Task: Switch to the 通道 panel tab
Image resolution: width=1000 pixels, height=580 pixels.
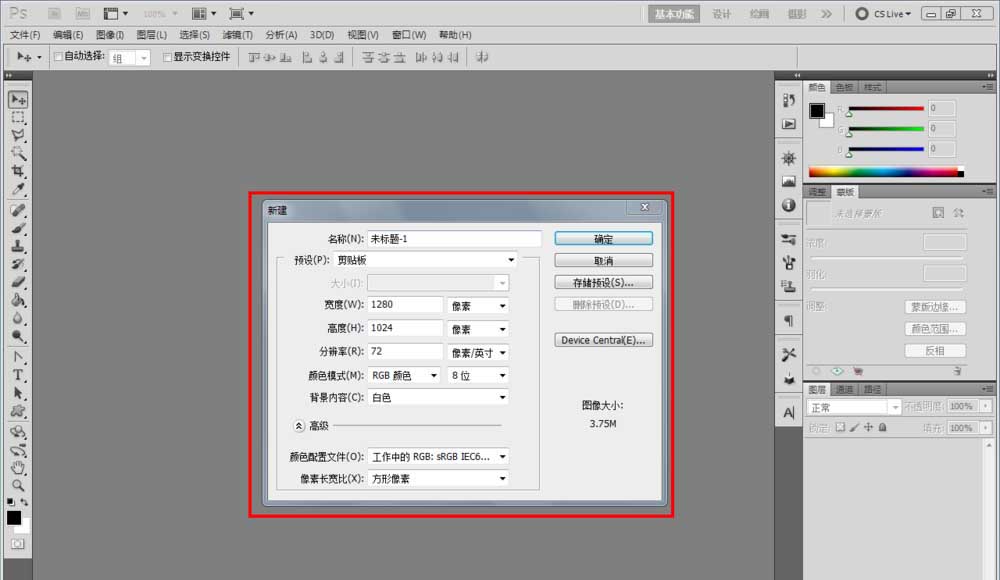Action: (x=843, y=388)
